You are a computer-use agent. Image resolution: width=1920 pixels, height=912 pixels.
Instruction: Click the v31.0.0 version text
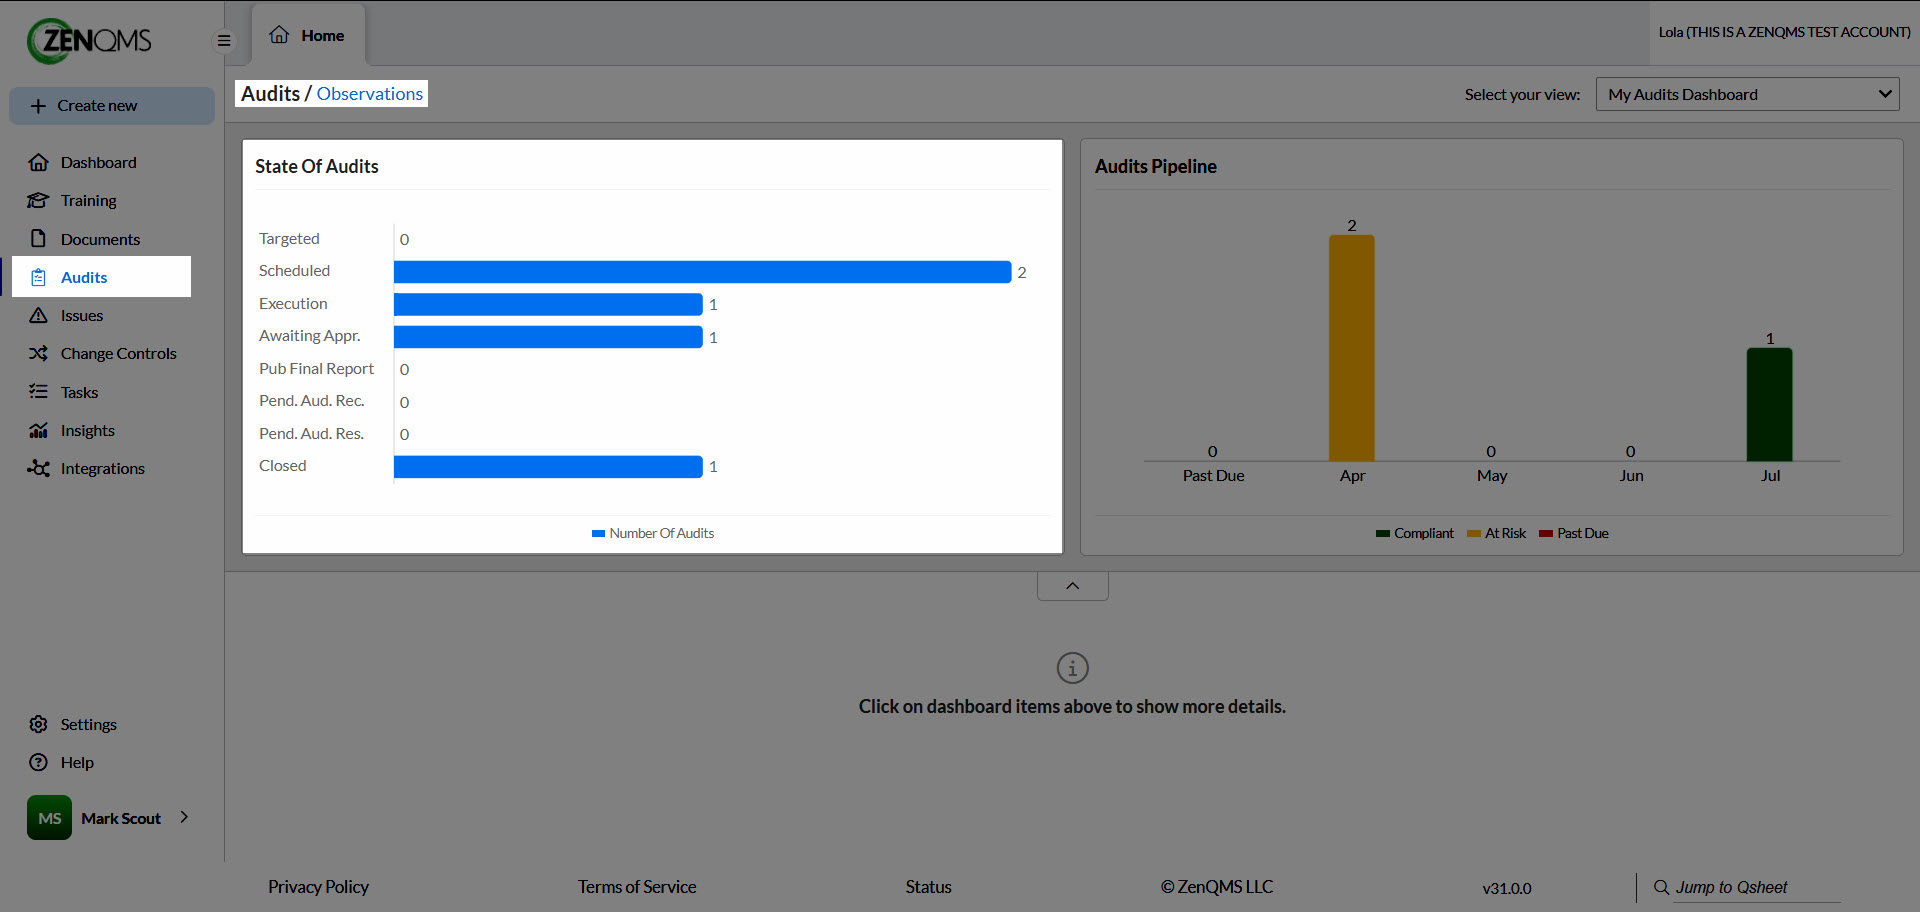1506,888
